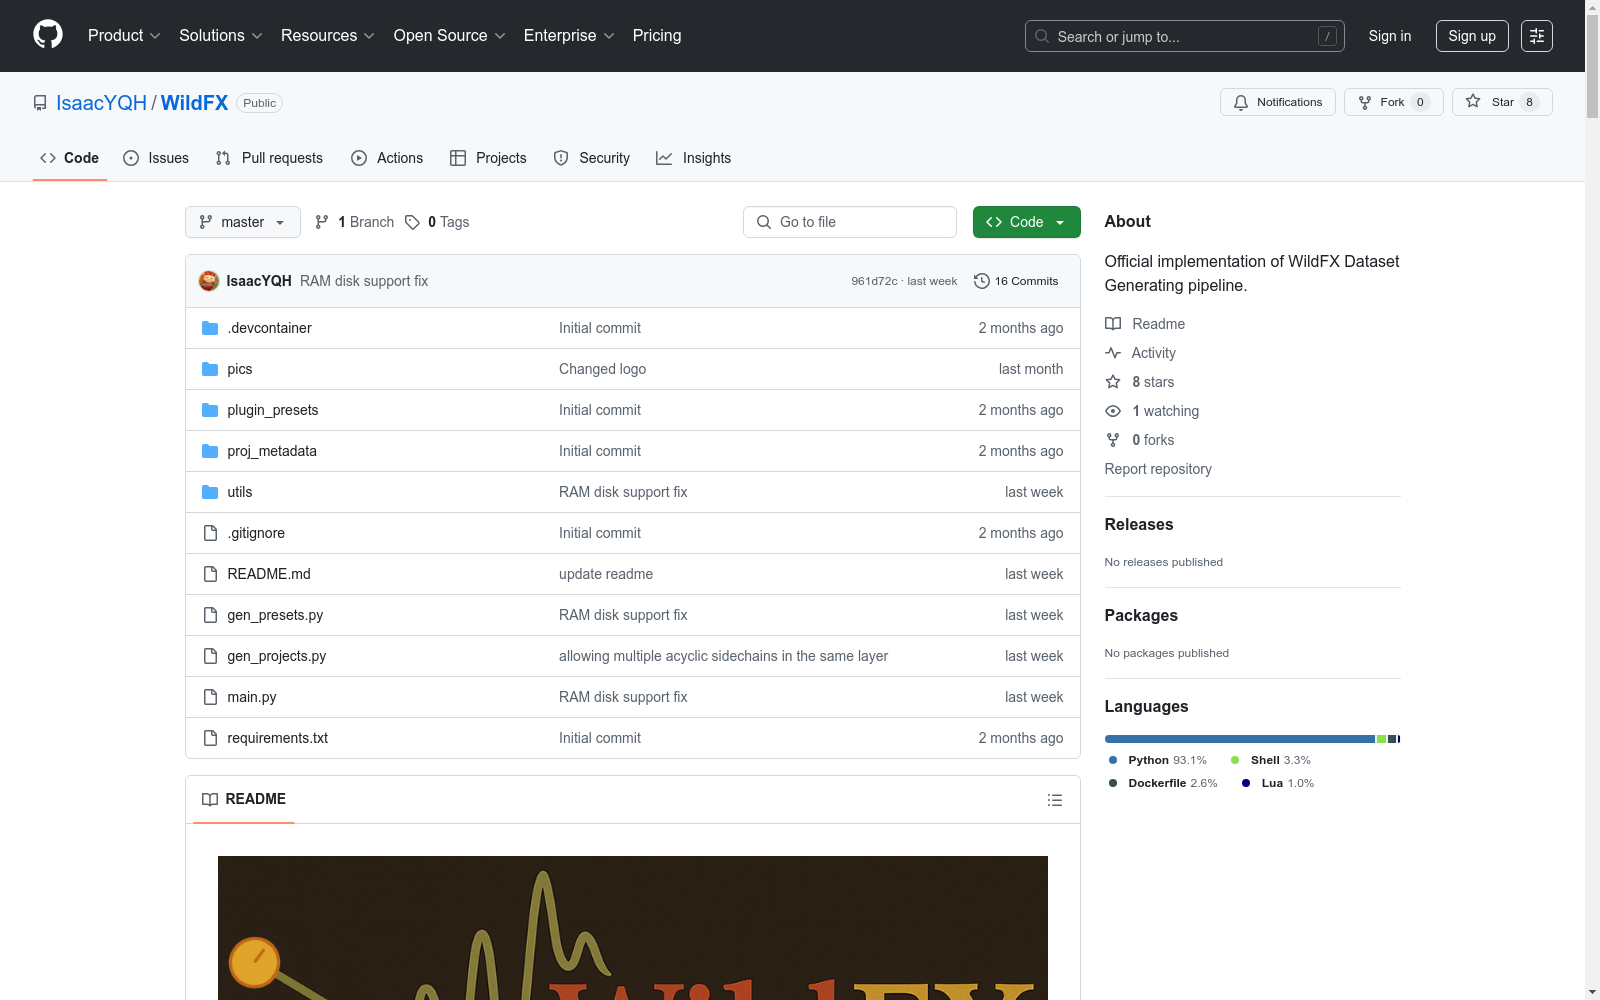Open the gen_projects.py file
This screenshot has height=1000, width=1600.
[x=277, y=656]
